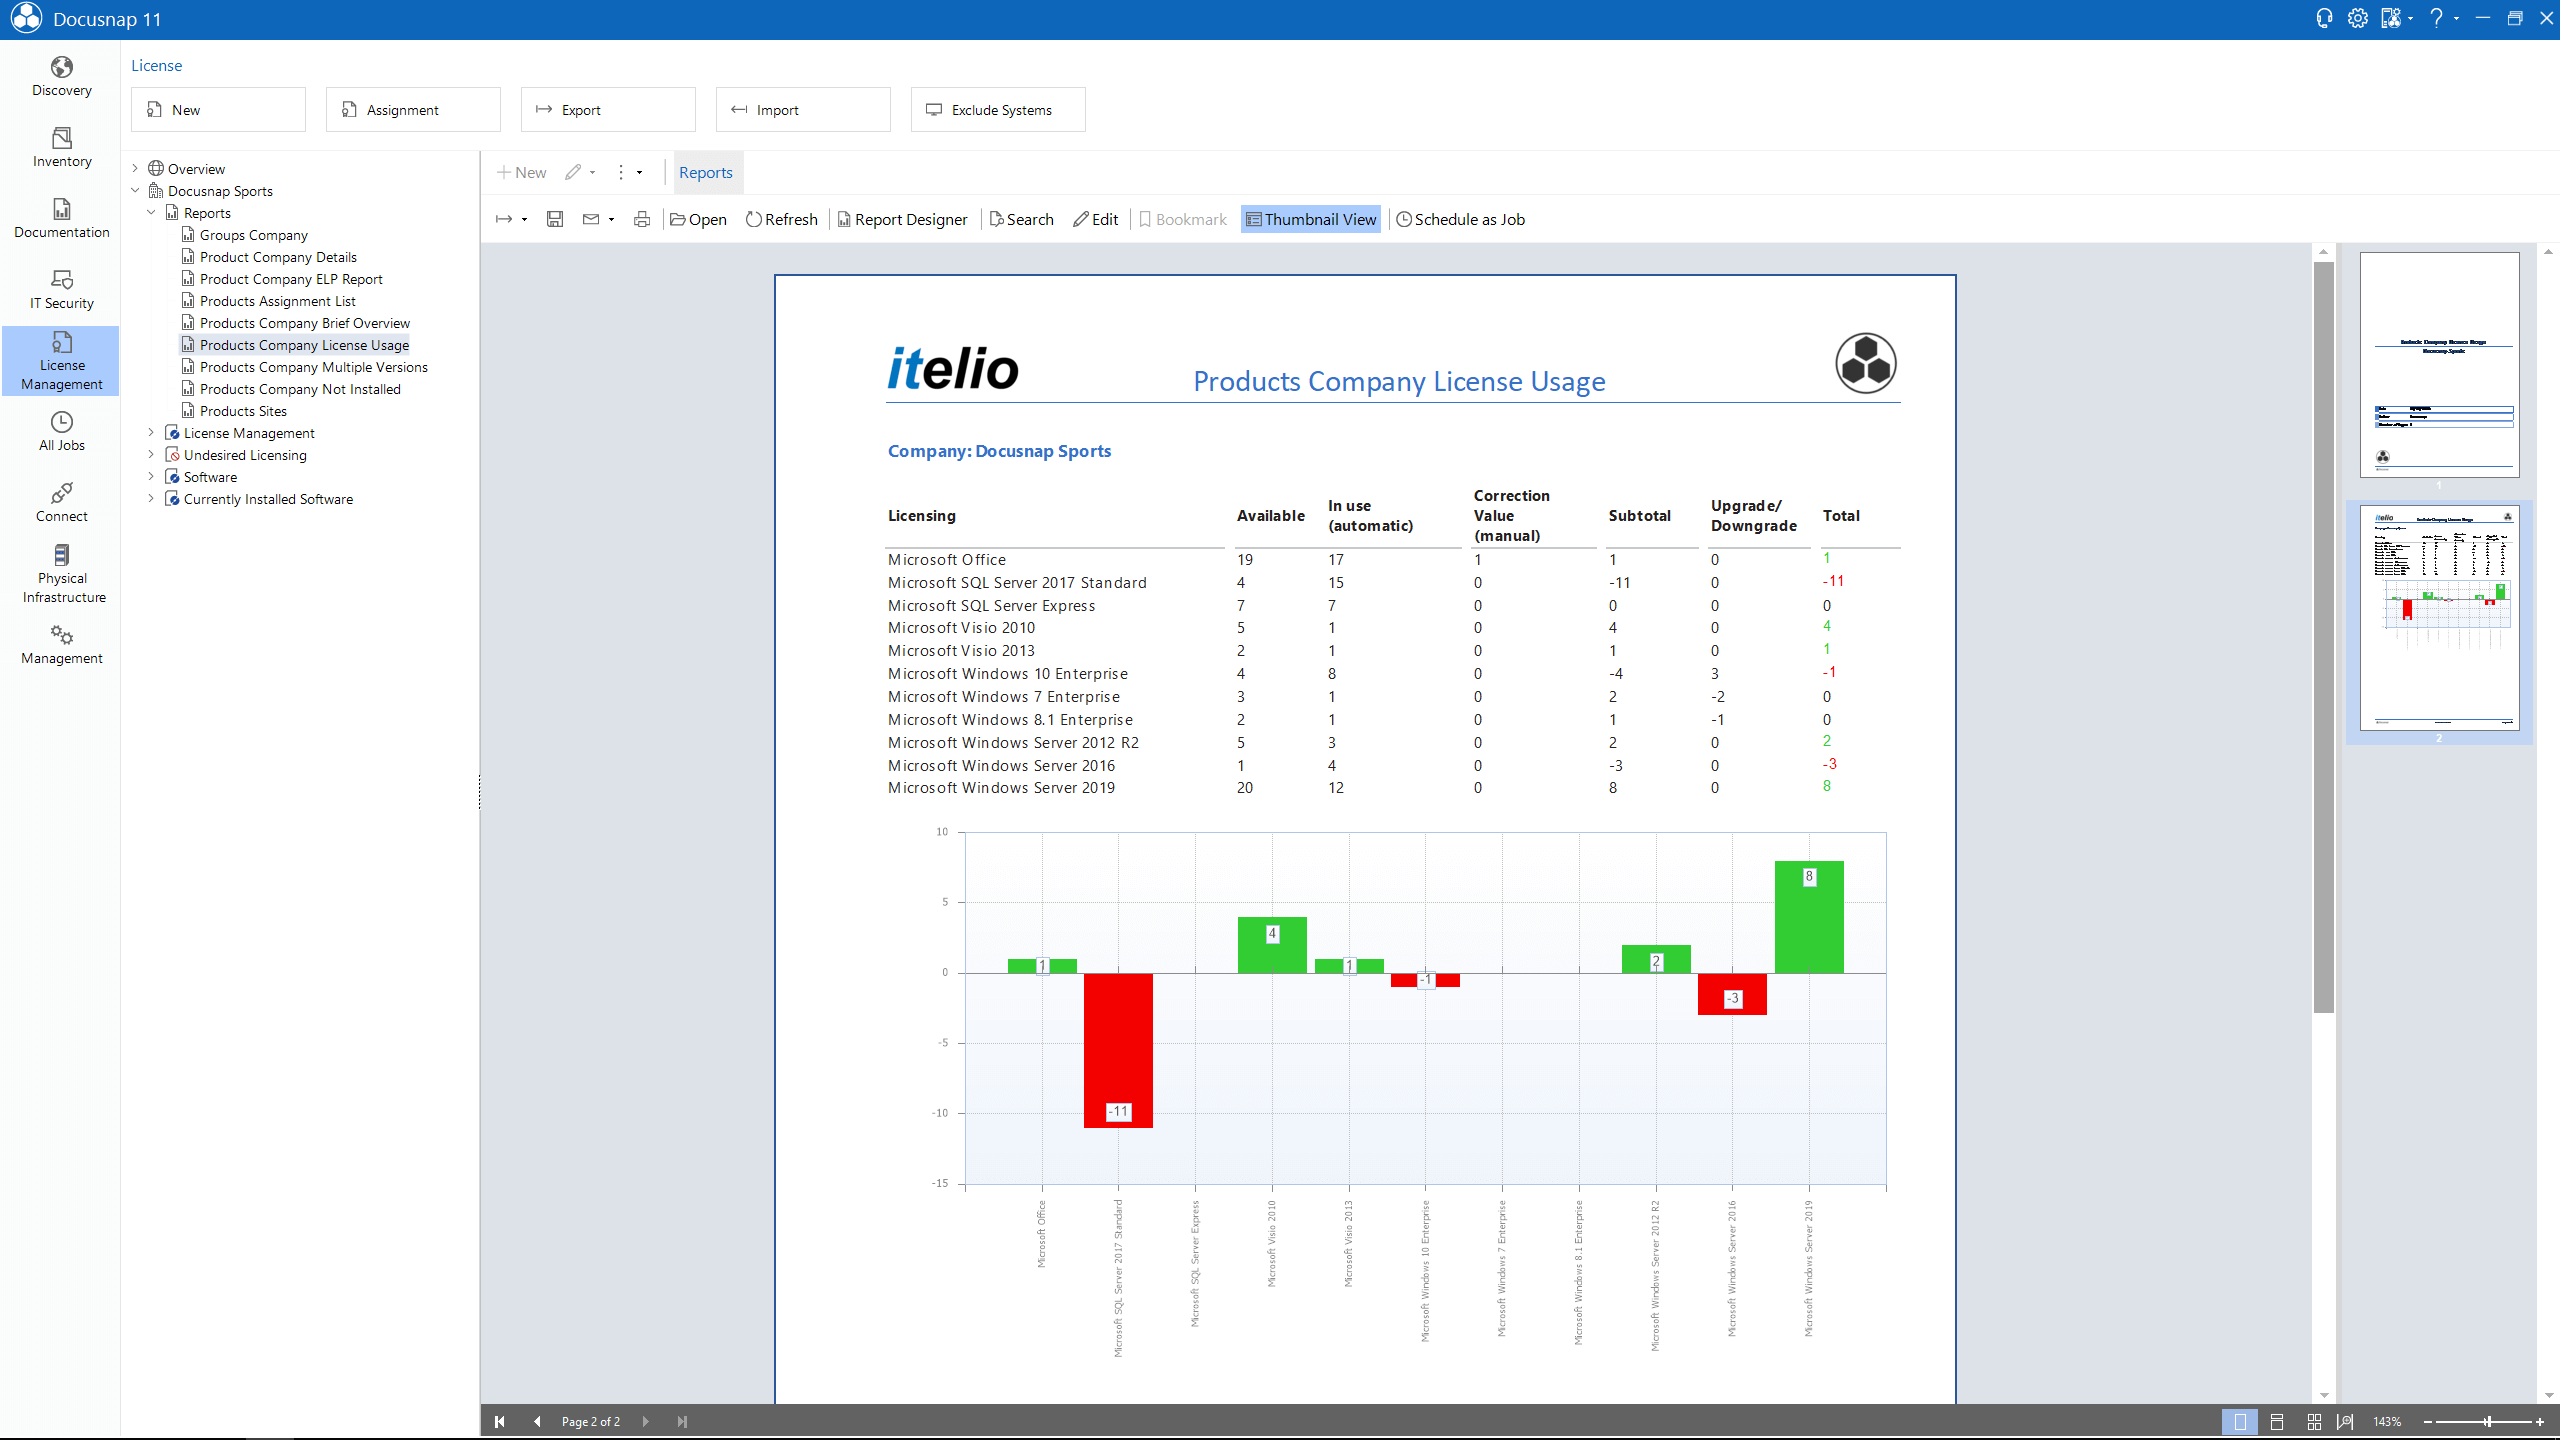Select the page 1 thumbnail

pos(2439,365)
